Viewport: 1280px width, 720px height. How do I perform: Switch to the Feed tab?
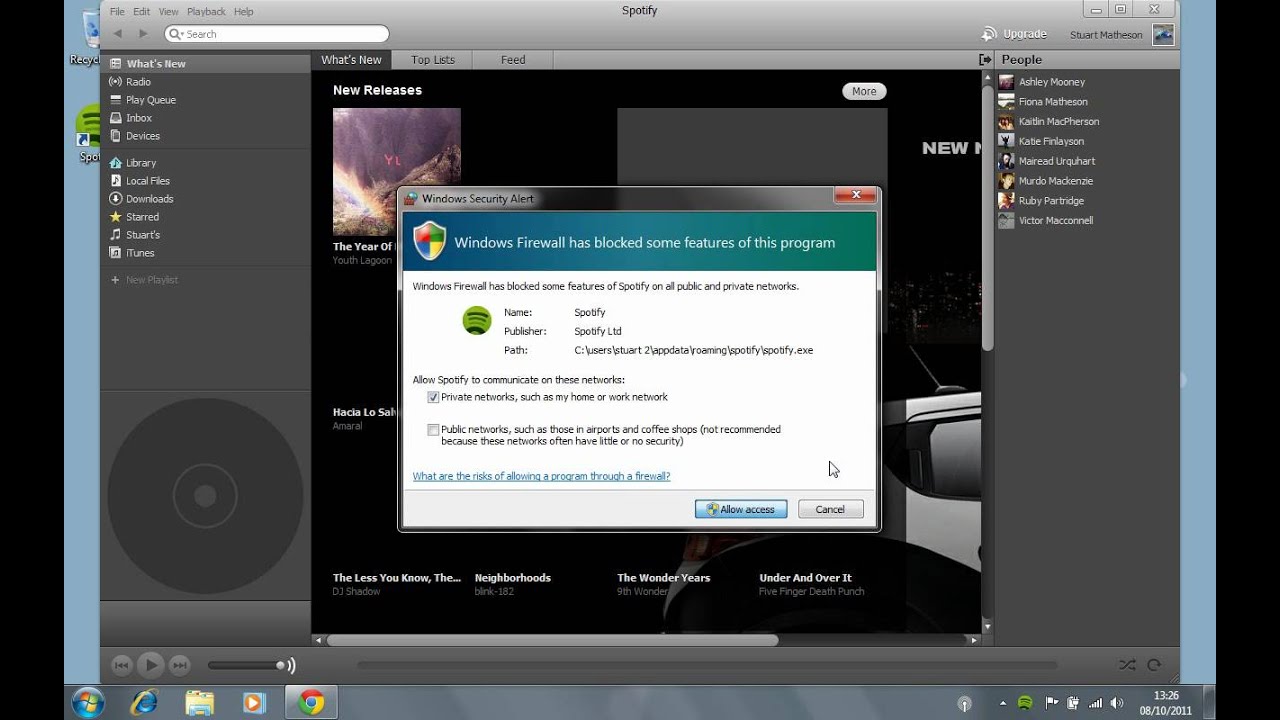coord(513,60)
